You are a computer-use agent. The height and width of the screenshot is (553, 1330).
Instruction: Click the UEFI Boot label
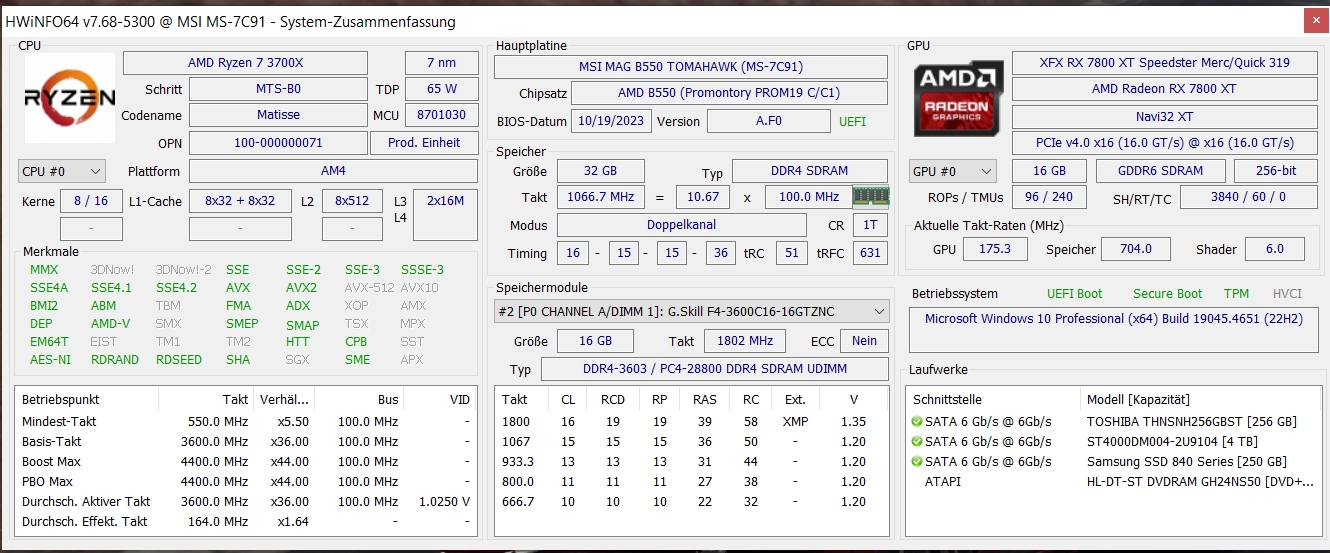point(1075,294)
